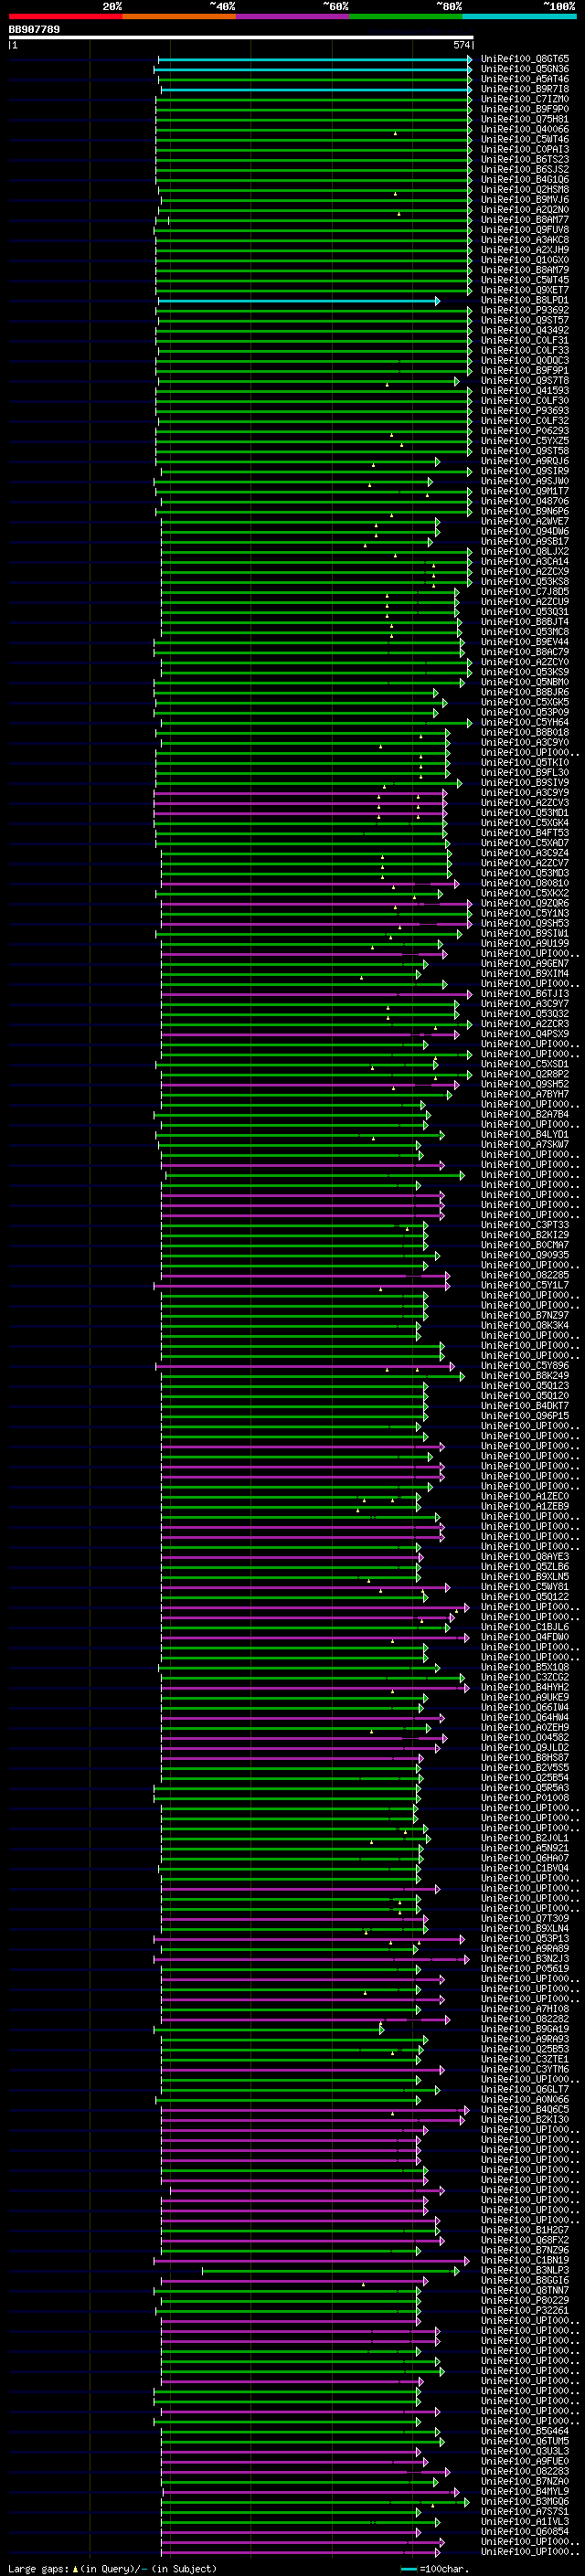Select the UniRef100_Q9XET7 label
Viewport: 585px width, 2576px height.
tap(525, 290)
